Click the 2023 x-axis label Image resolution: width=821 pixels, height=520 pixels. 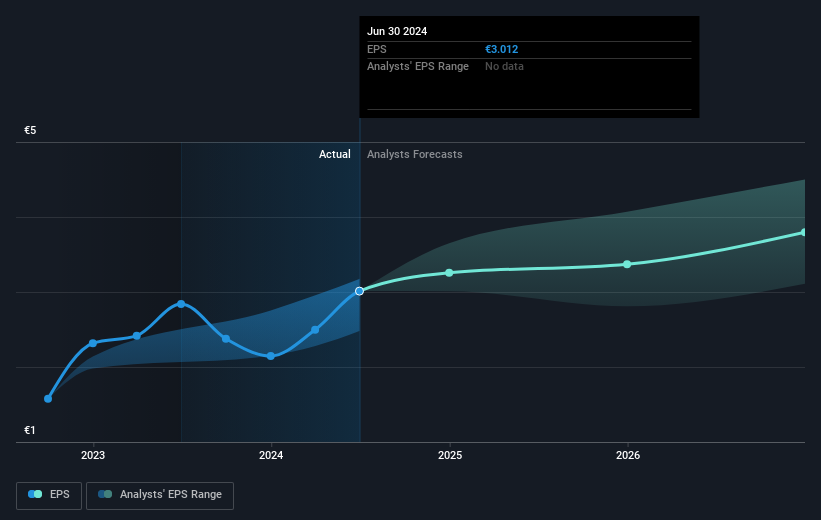pos(93,455)
